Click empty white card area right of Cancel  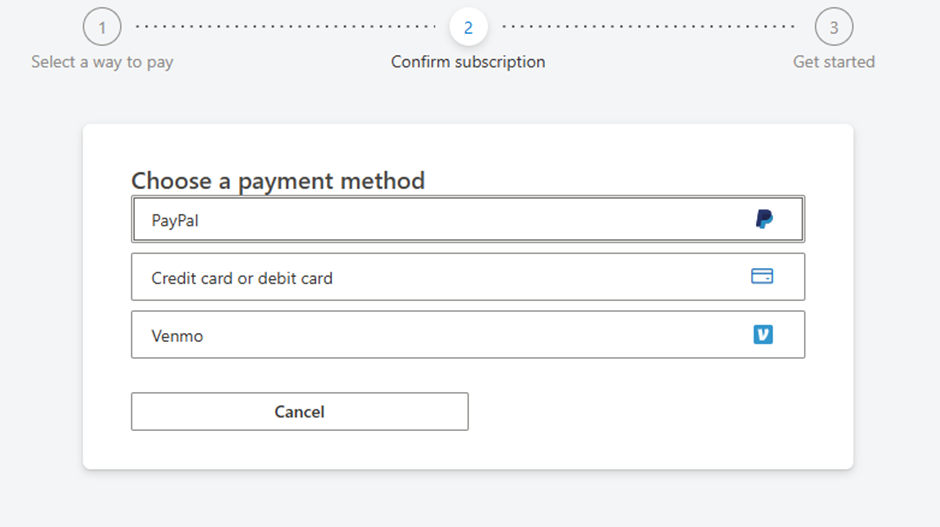(x=650, y=411)
